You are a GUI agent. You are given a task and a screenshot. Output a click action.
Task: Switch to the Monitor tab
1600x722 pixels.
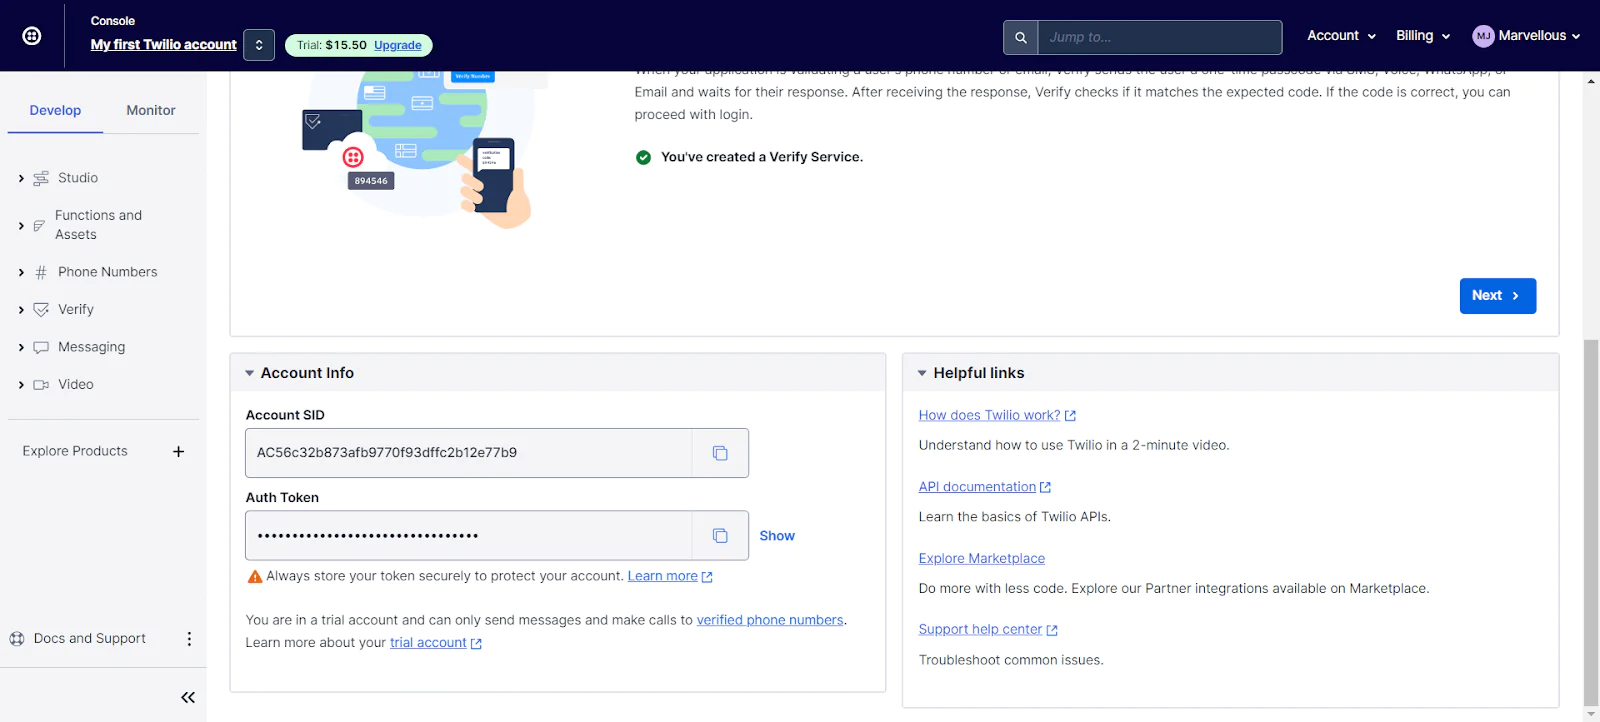(151, 110)
